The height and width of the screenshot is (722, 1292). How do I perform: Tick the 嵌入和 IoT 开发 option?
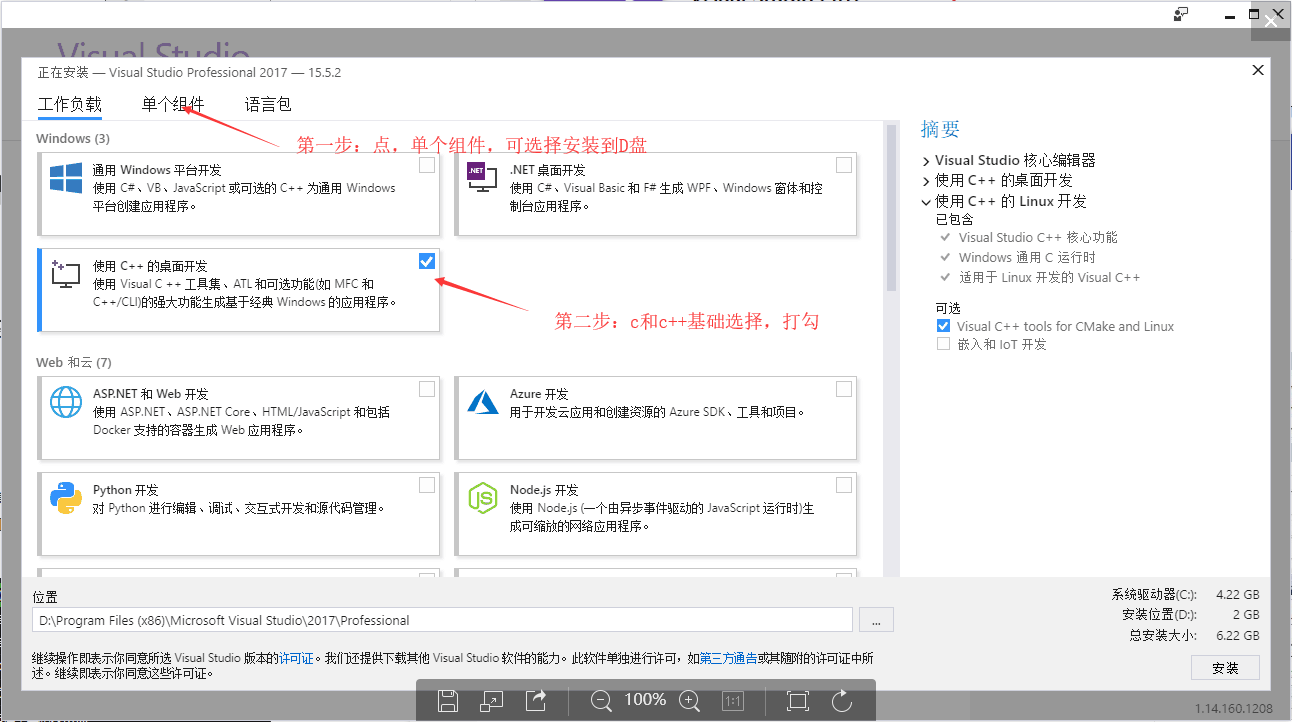point(943,344)
